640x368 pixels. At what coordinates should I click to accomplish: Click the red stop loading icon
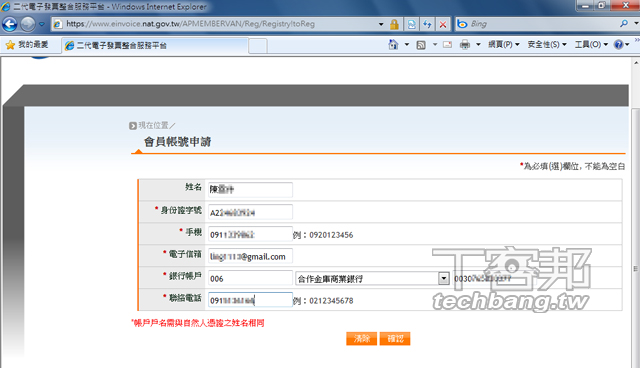click(x=443, y=24)
